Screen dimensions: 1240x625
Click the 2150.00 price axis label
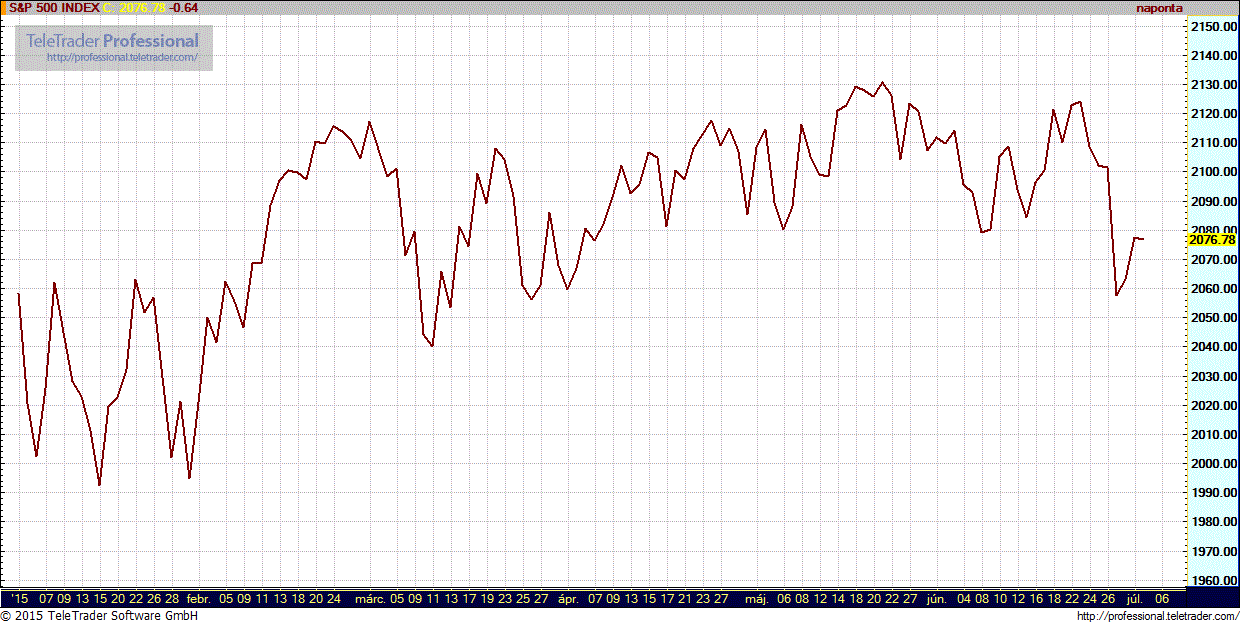tap(1214, 27)
